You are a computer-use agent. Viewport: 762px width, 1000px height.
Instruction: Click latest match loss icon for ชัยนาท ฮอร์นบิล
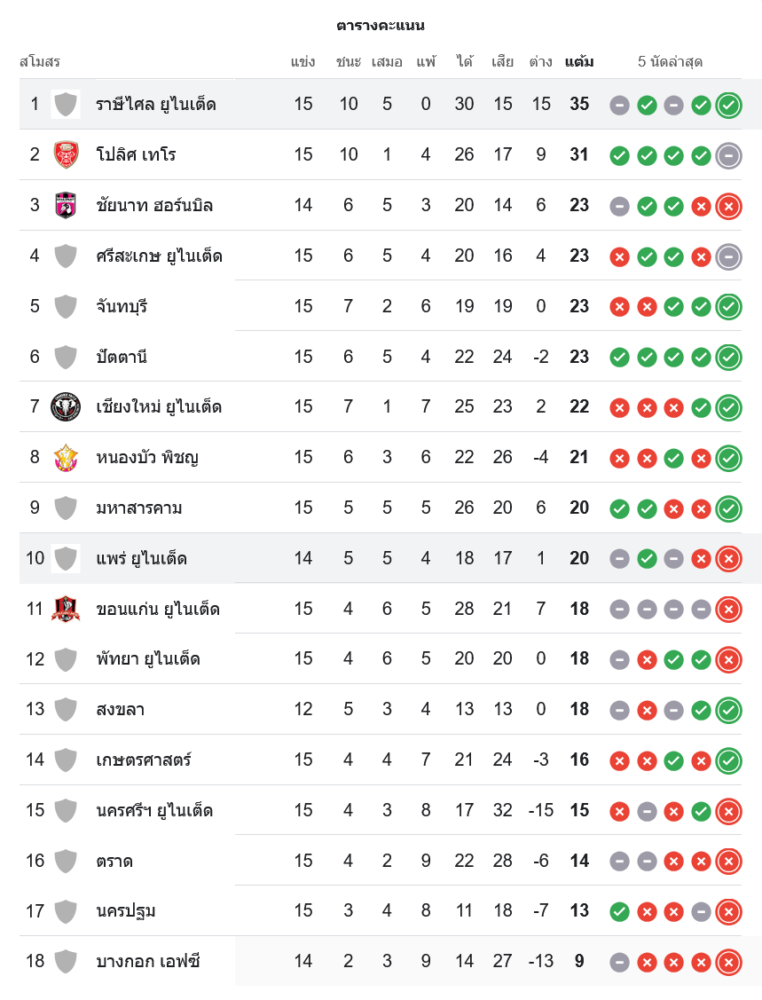point(729,205)
